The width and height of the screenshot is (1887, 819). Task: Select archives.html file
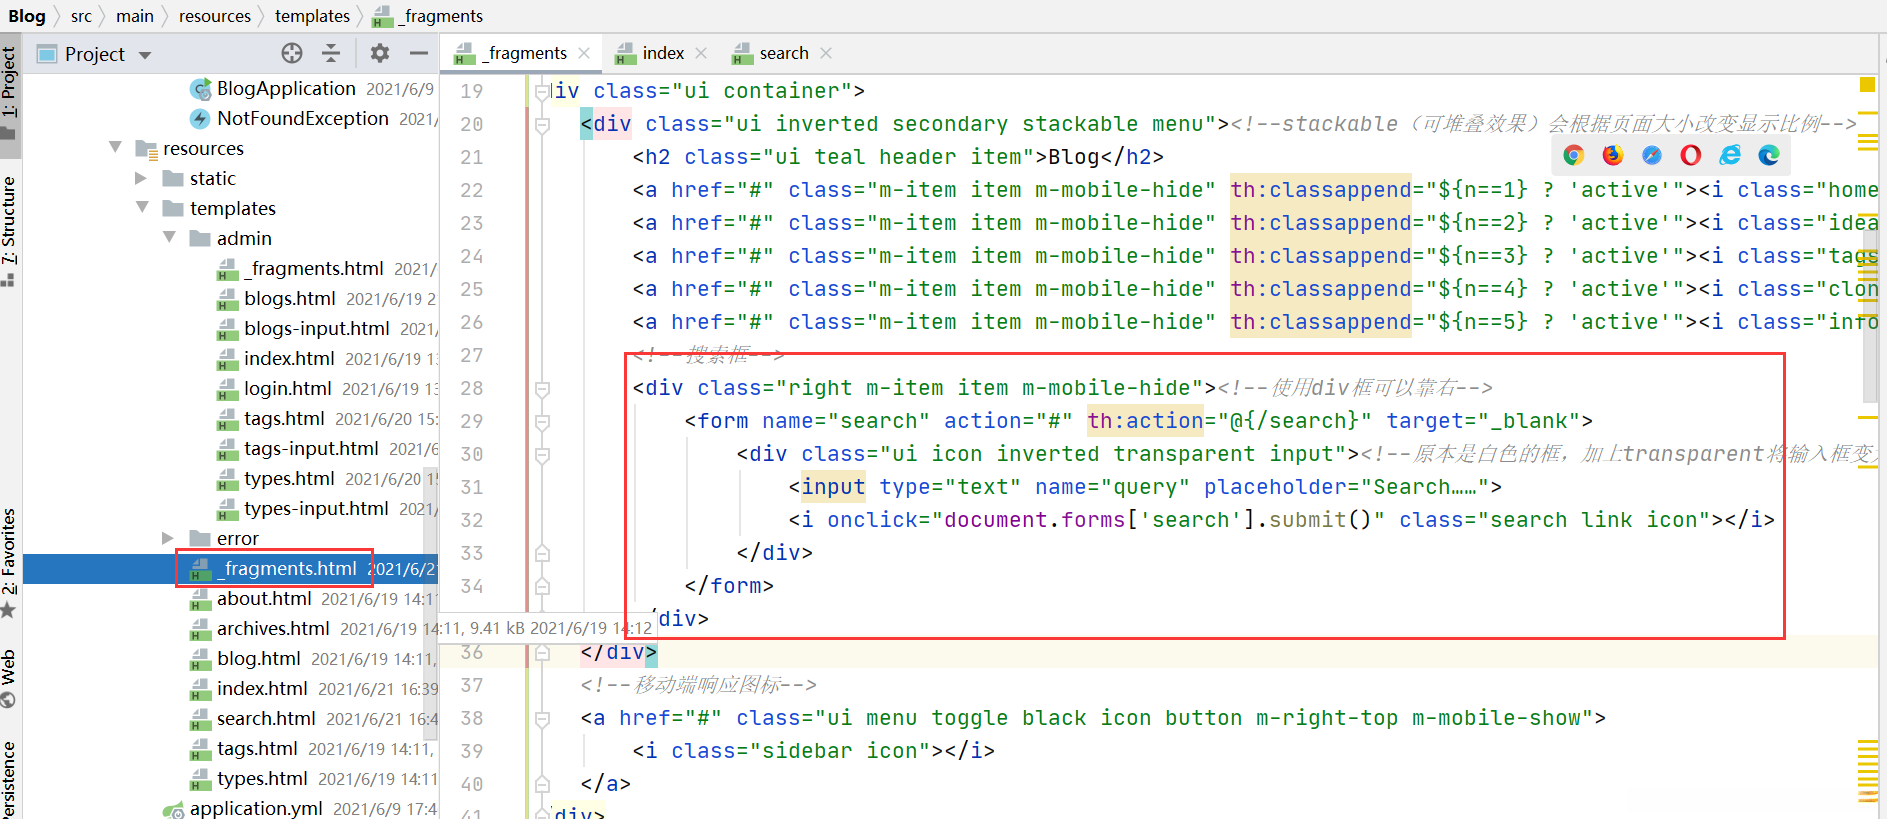click(273, 628)
